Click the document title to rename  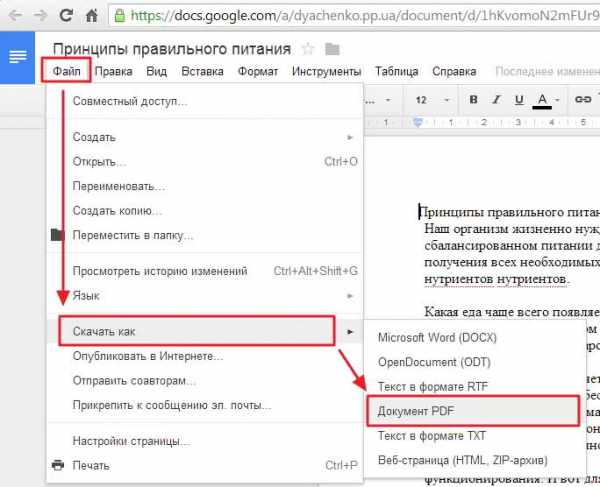click(172, 49)
